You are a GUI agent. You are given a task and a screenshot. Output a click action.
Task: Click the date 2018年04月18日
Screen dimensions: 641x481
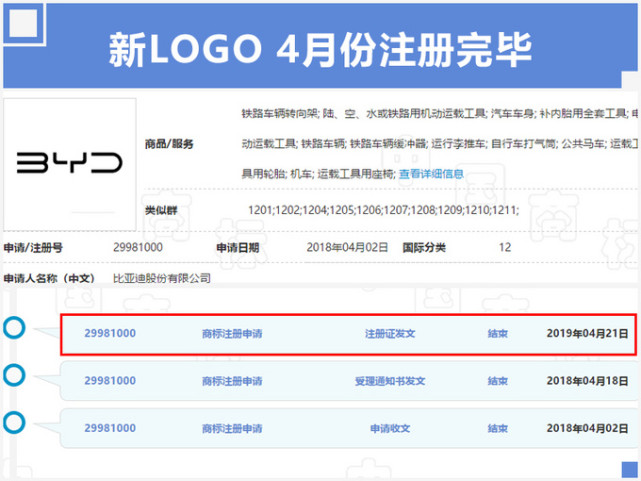[x=587, y=381]
